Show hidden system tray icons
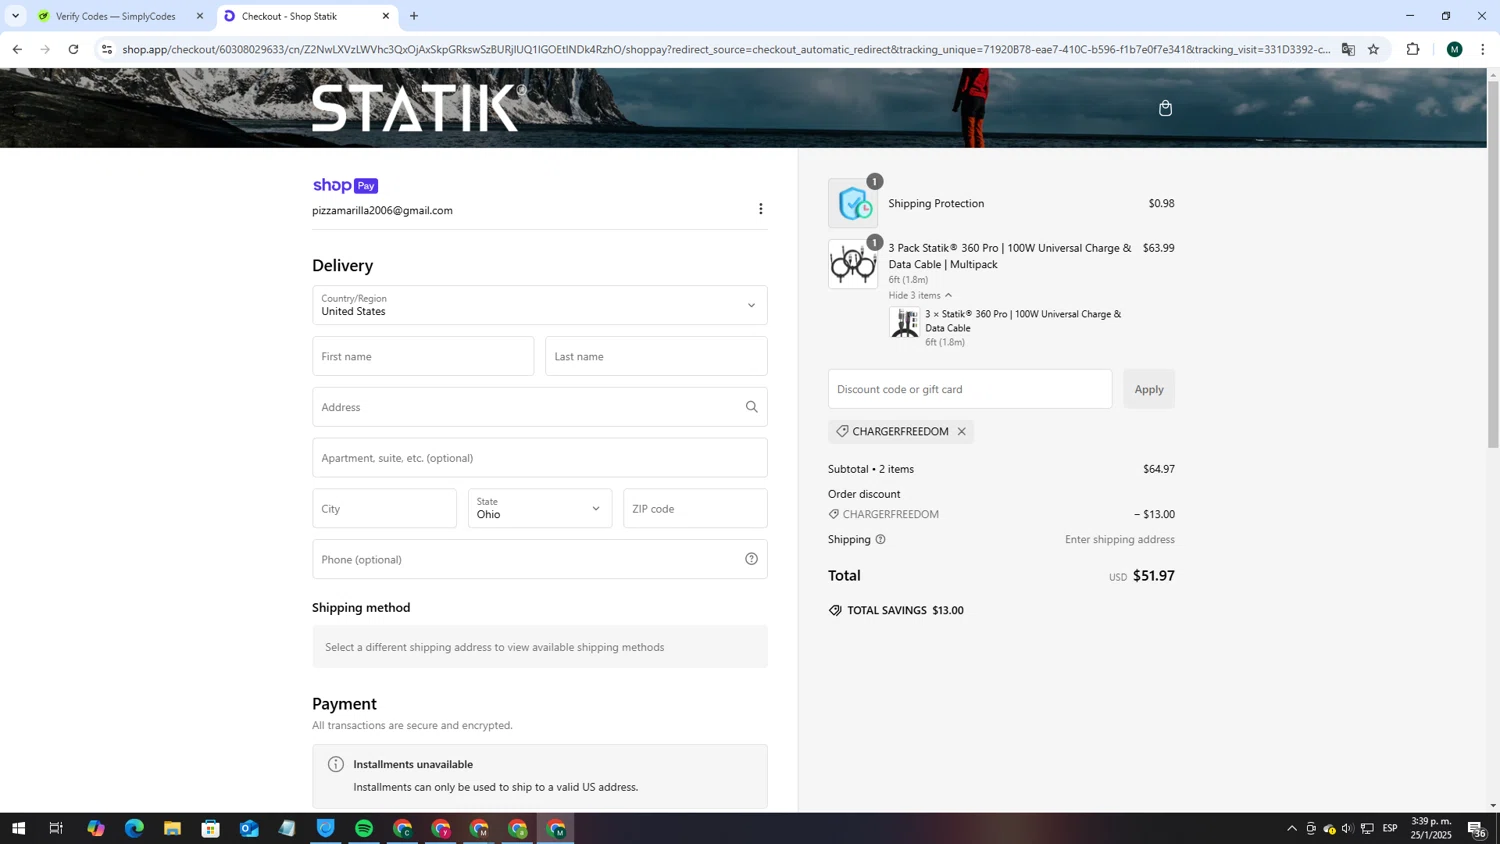Screen dimensions: 1500x844 click(1292, 828)
